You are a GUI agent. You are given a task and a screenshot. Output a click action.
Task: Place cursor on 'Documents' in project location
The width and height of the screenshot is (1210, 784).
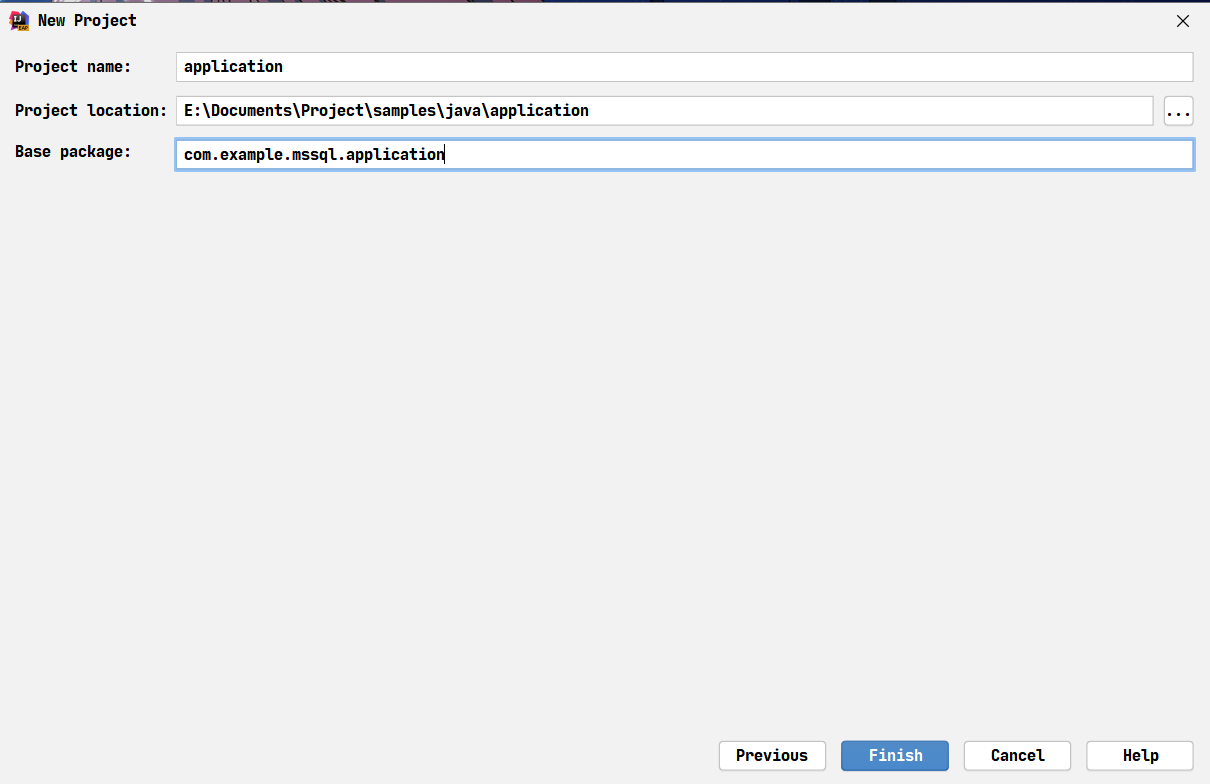(247, 111)
